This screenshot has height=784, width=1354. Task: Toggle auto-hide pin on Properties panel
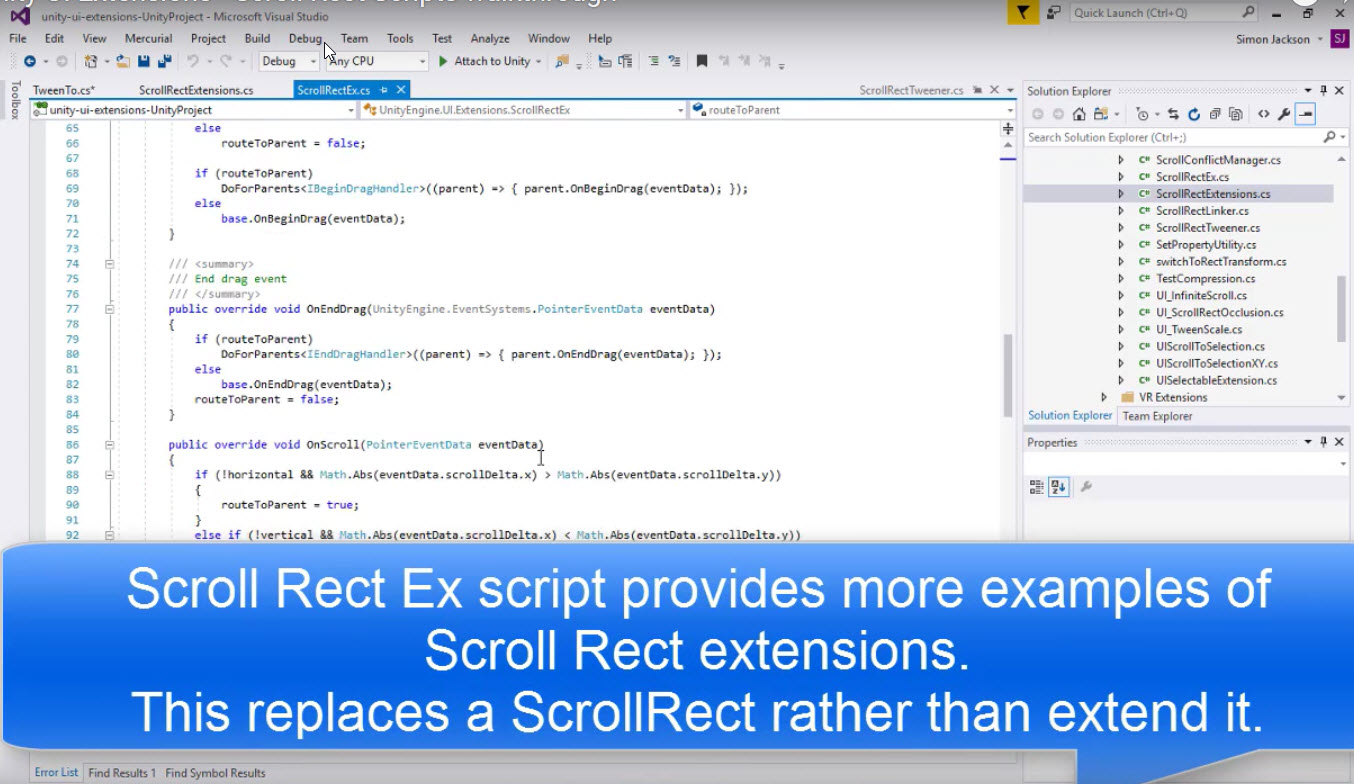[x=1323, y=442]
